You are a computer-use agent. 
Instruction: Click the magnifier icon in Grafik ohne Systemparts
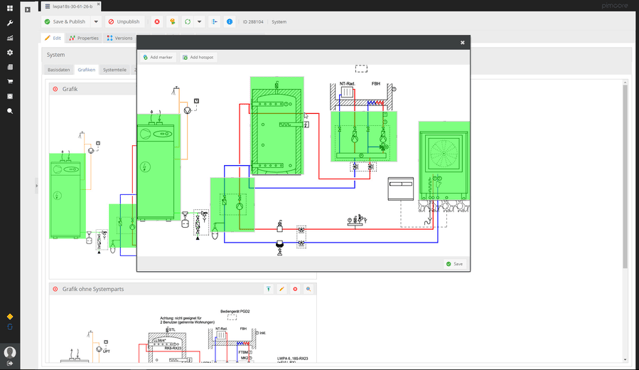pos(308,289)
